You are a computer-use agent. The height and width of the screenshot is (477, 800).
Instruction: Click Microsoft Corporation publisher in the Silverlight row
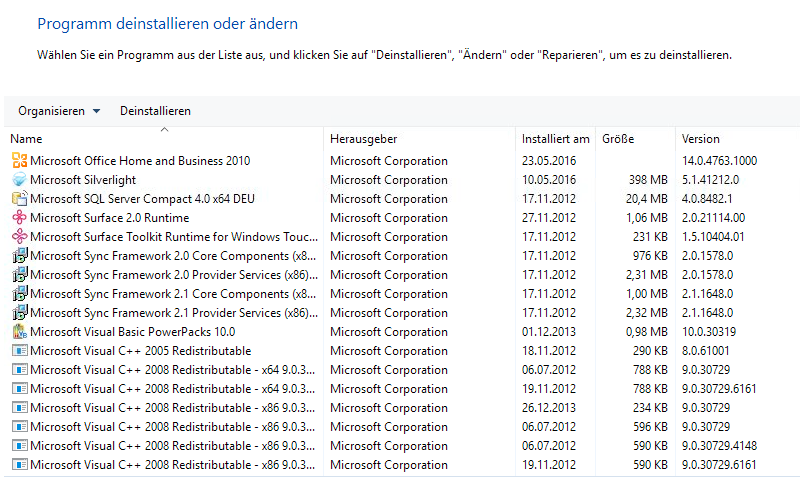click(389, 180)
